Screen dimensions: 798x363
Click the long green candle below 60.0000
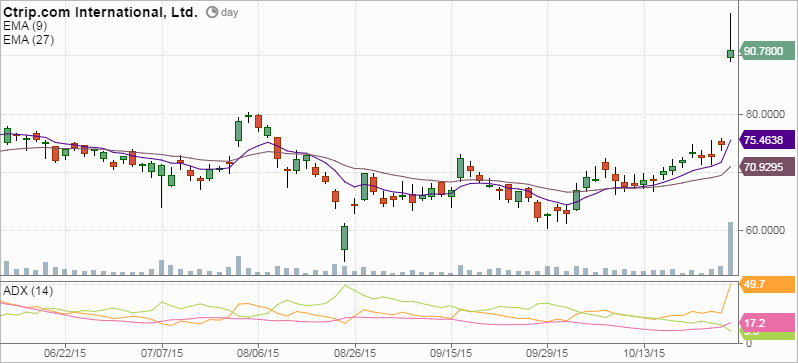coord(345,238)
